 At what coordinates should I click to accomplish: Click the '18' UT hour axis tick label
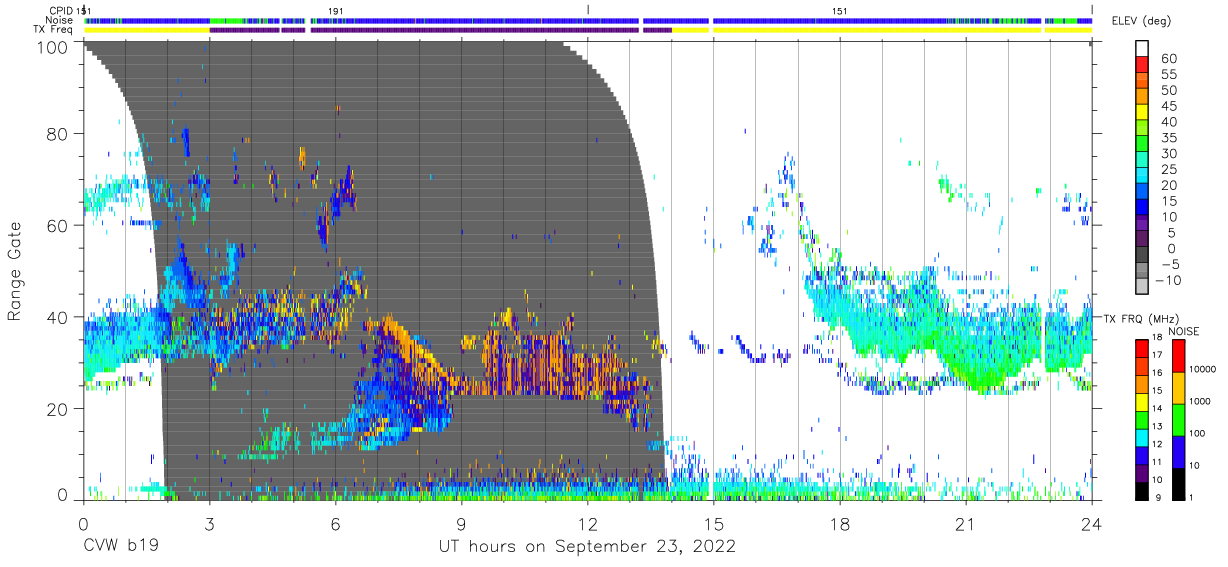click(x=840, y=524)
